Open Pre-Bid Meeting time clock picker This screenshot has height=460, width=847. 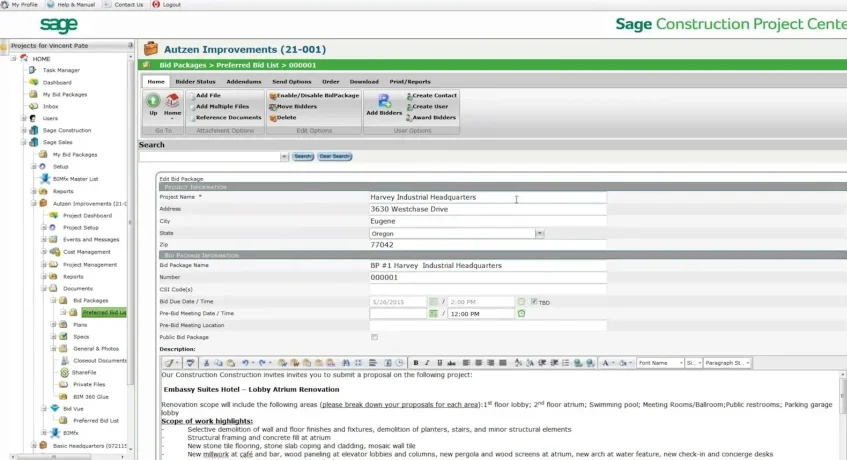(x=521, y=313)
